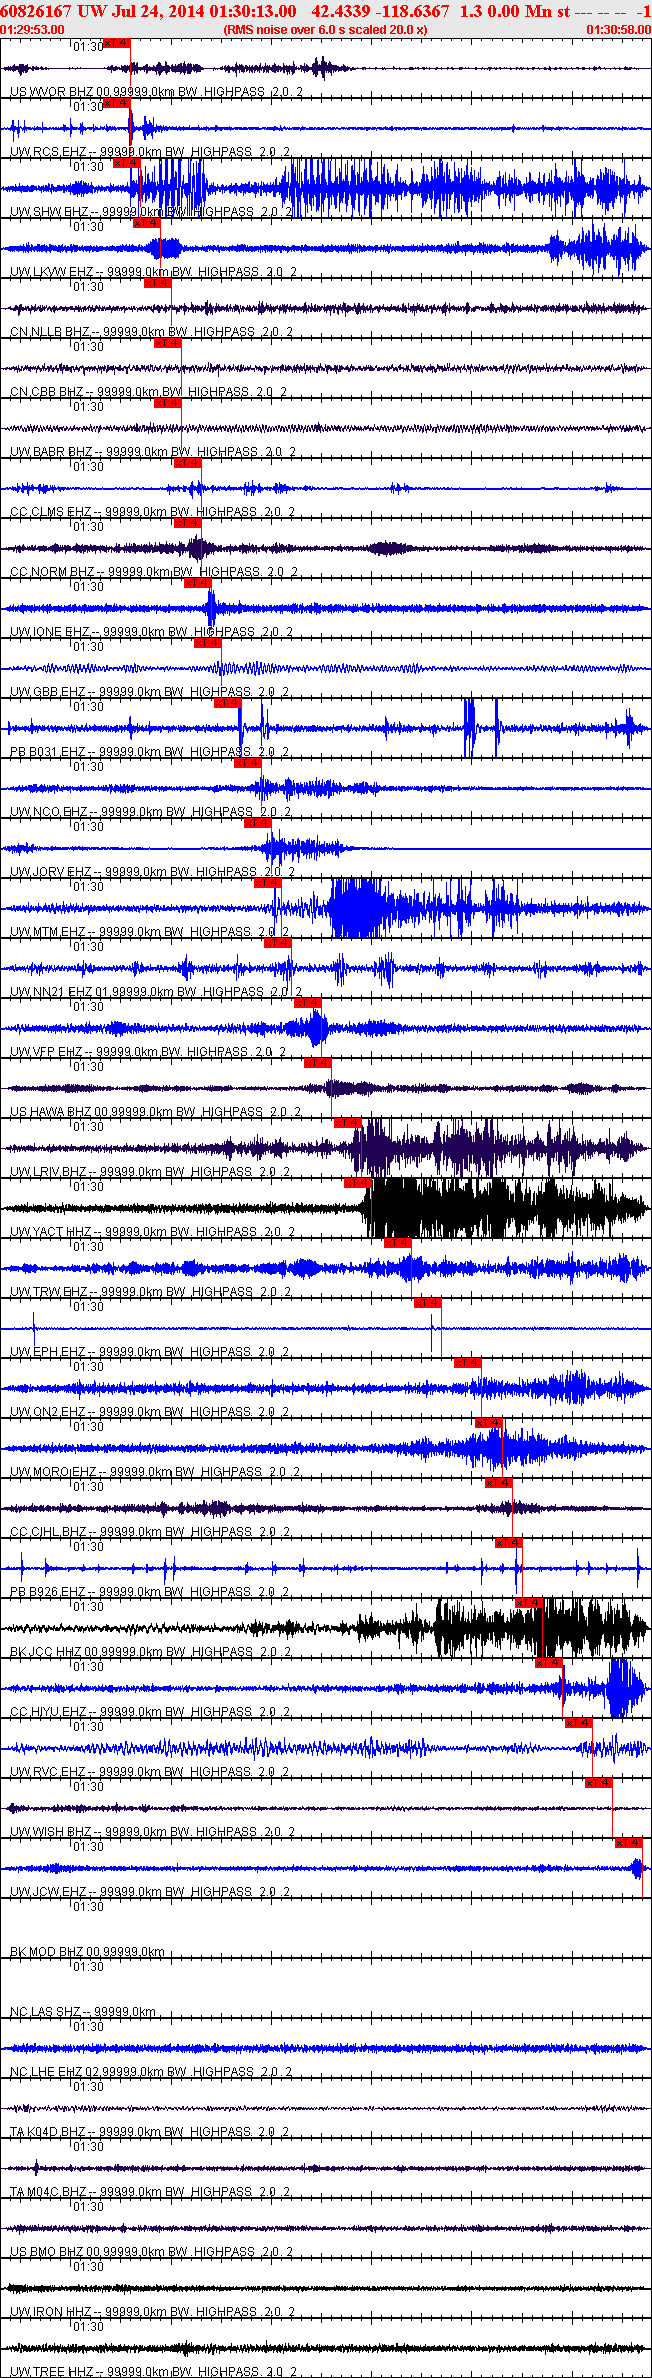The image size is (652, 2378).
Task: Click the red pick marker on the US WVOR trace
Action: point(117,43)
